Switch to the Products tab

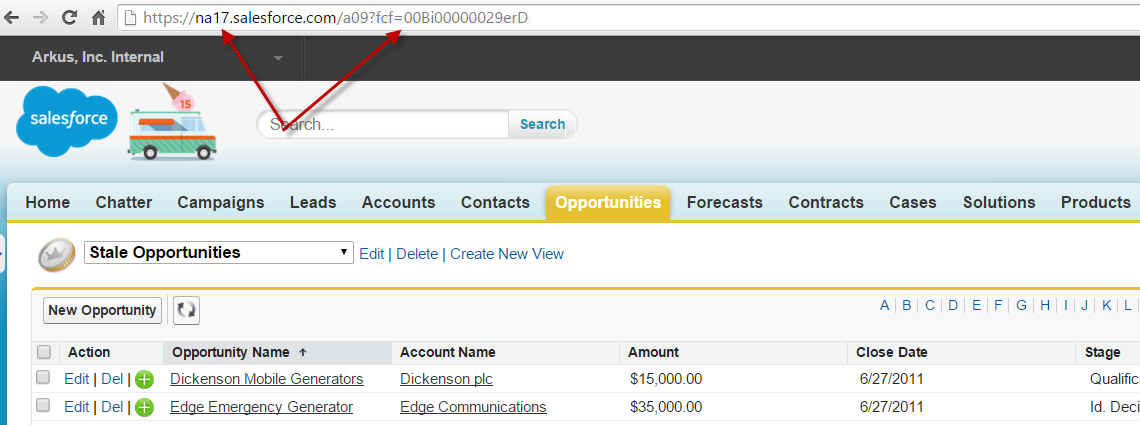coord(1096,202)
